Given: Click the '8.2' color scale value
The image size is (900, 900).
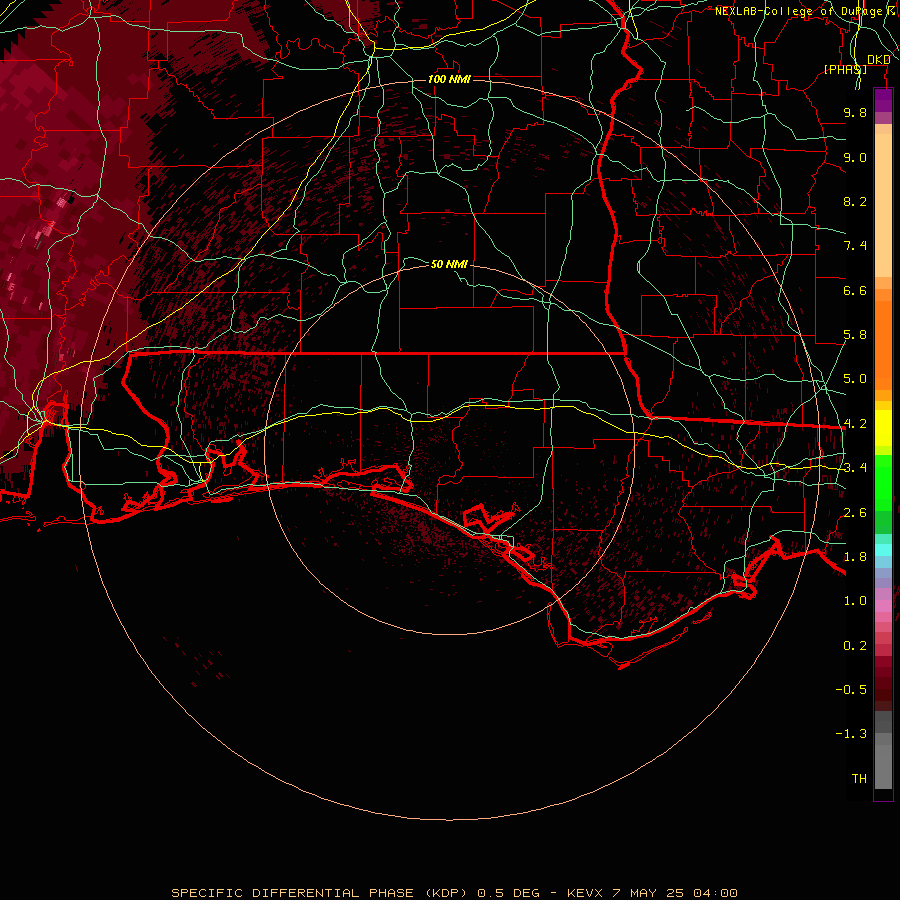Looking at the screenshot, I should point(855,201).
